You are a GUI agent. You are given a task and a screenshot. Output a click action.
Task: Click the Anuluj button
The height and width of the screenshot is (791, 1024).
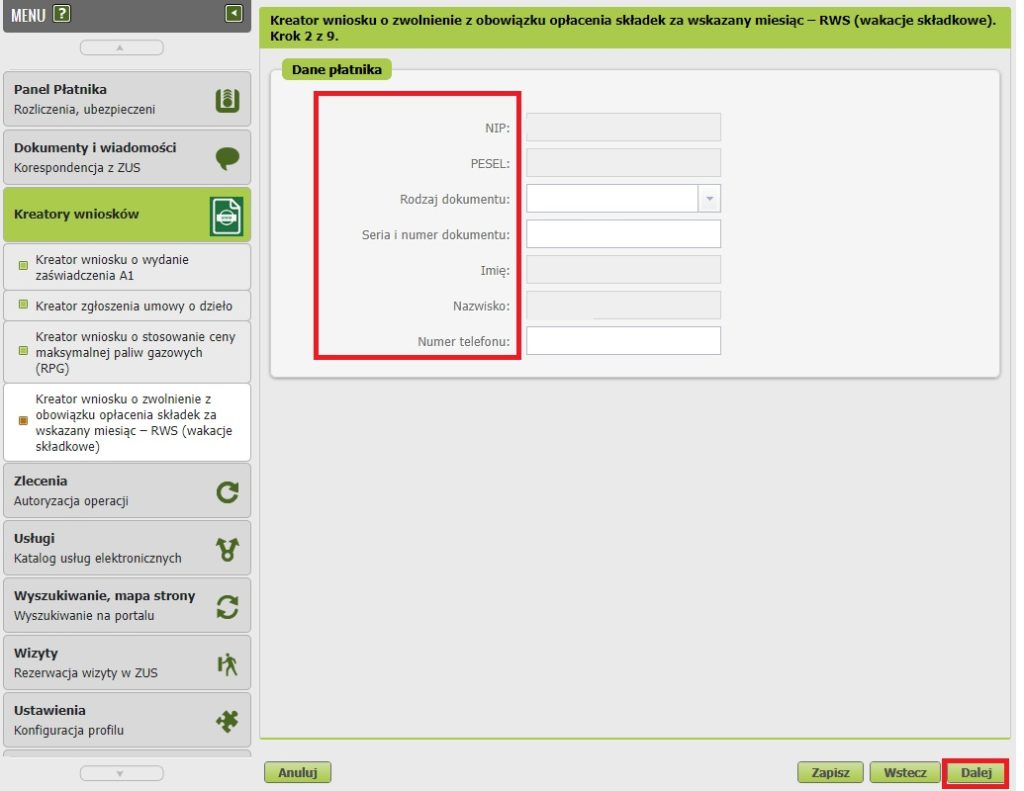[x=297, y=772]
